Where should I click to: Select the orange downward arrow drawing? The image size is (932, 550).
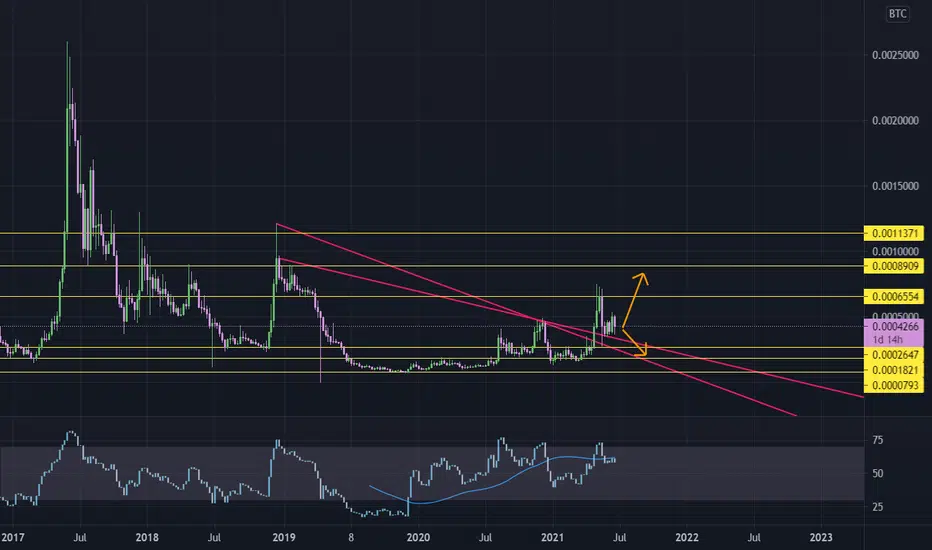click(636, 342)
